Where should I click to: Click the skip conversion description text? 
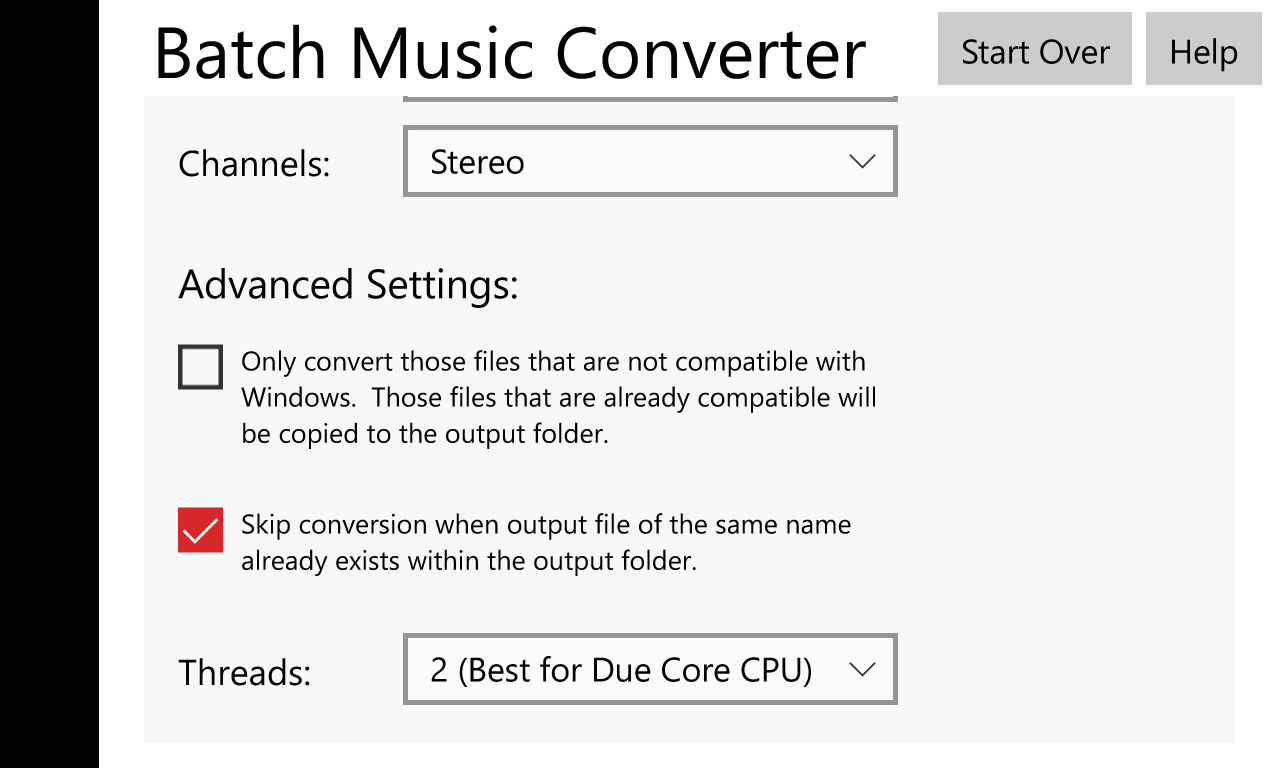click(x=545, y=542)
